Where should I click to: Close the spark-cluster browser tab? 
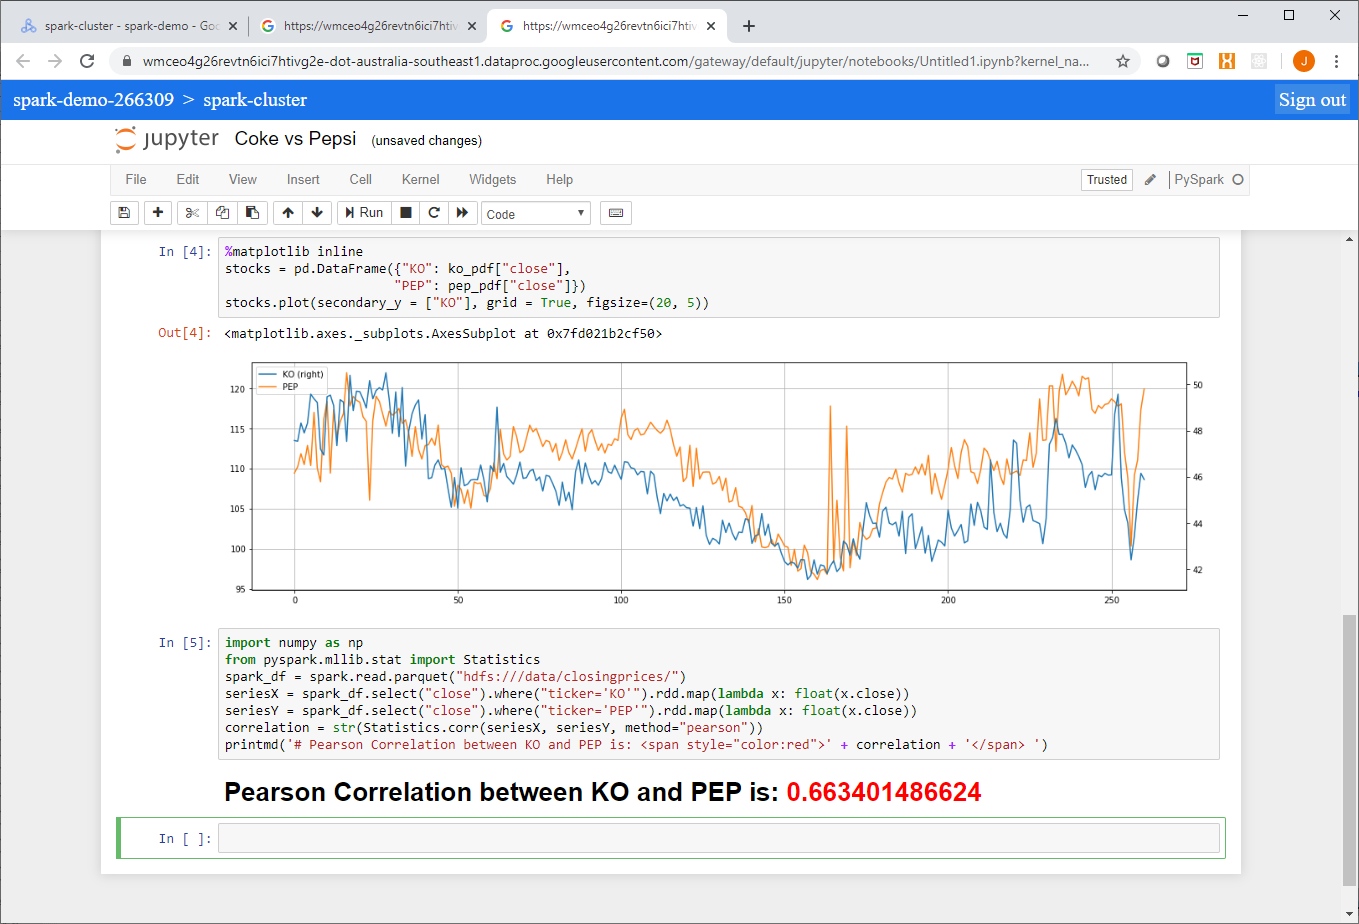click(x=233, y=26)
